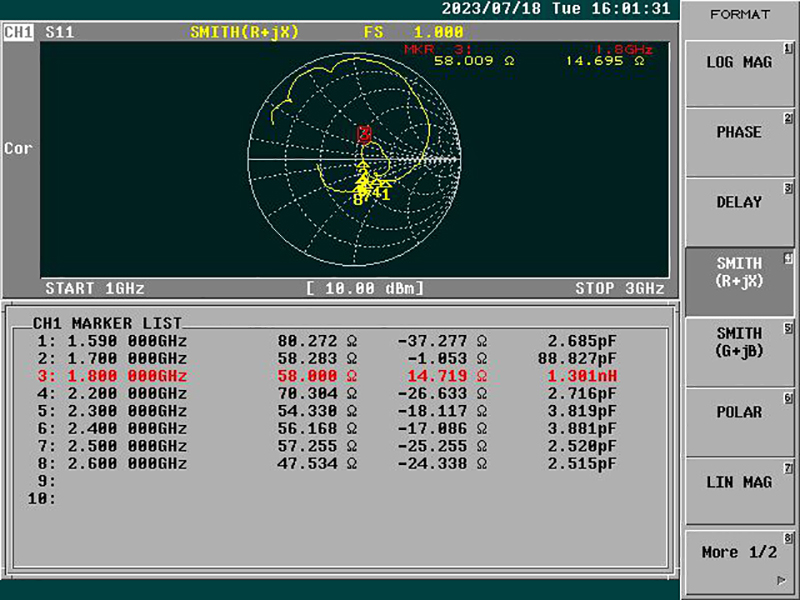Click the START 1GHz label
This screenshot has height=600, width=800.
(95, 288)
